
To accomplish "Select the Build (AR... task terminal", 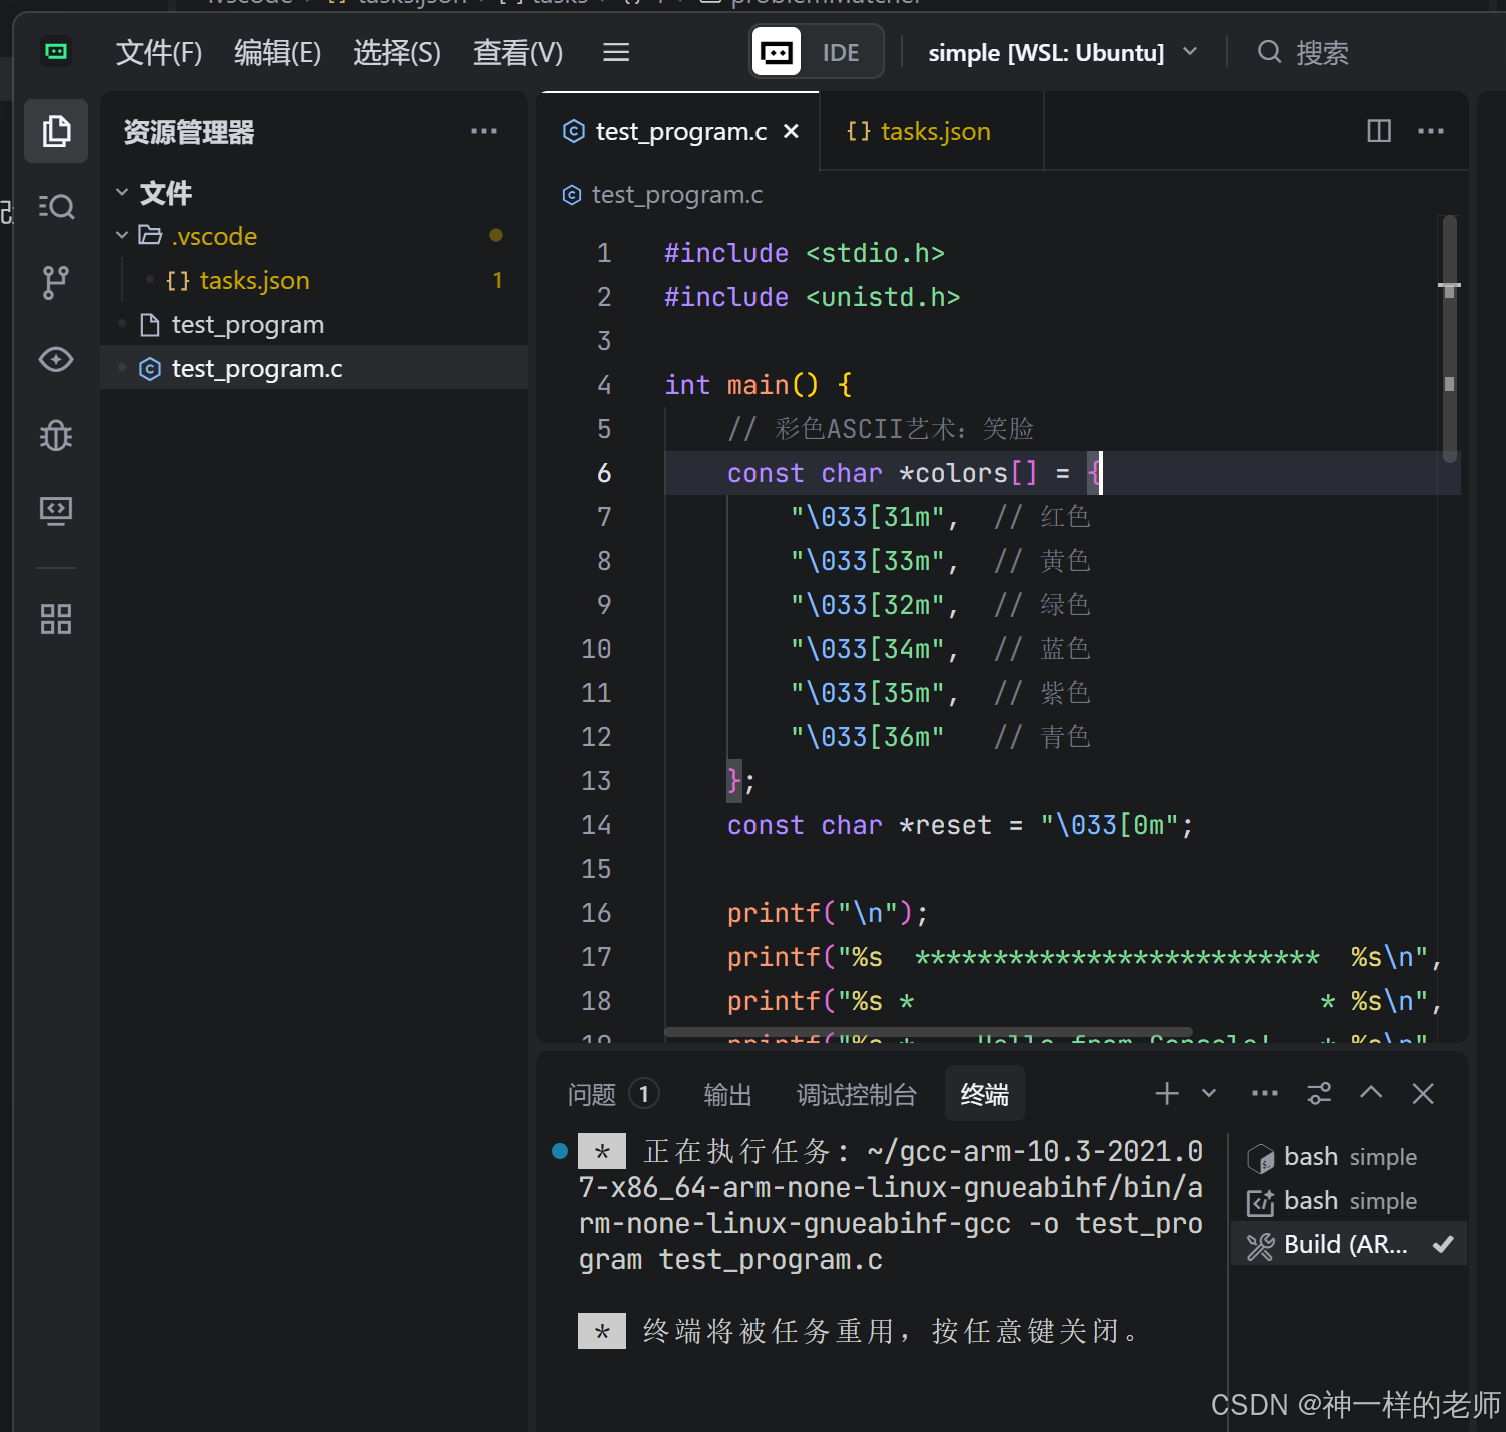I will point(1345,1245).
